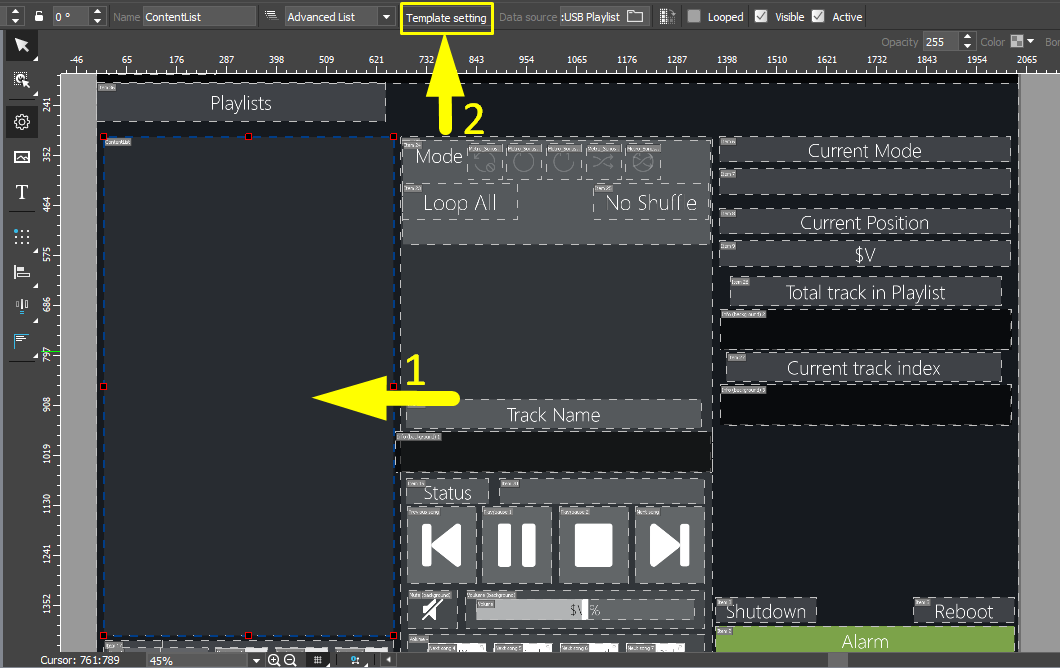Click the lock icon in top toolbar
Image resolution: width=1060 pixels, height=668 pixels.
click(38, 17)
